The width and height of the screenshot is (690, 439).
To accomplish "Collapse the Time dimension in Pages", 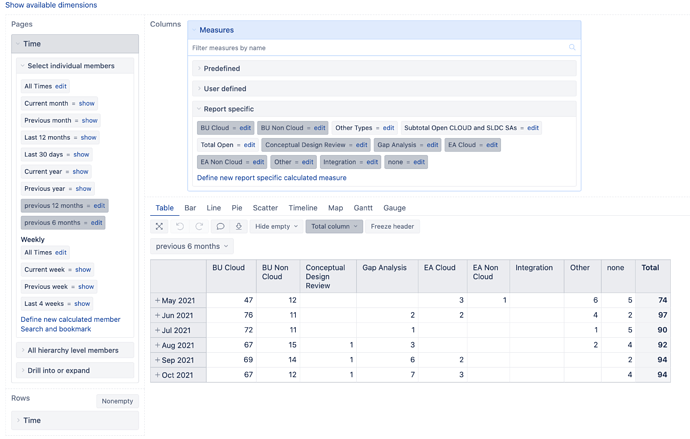I will 75,44.
